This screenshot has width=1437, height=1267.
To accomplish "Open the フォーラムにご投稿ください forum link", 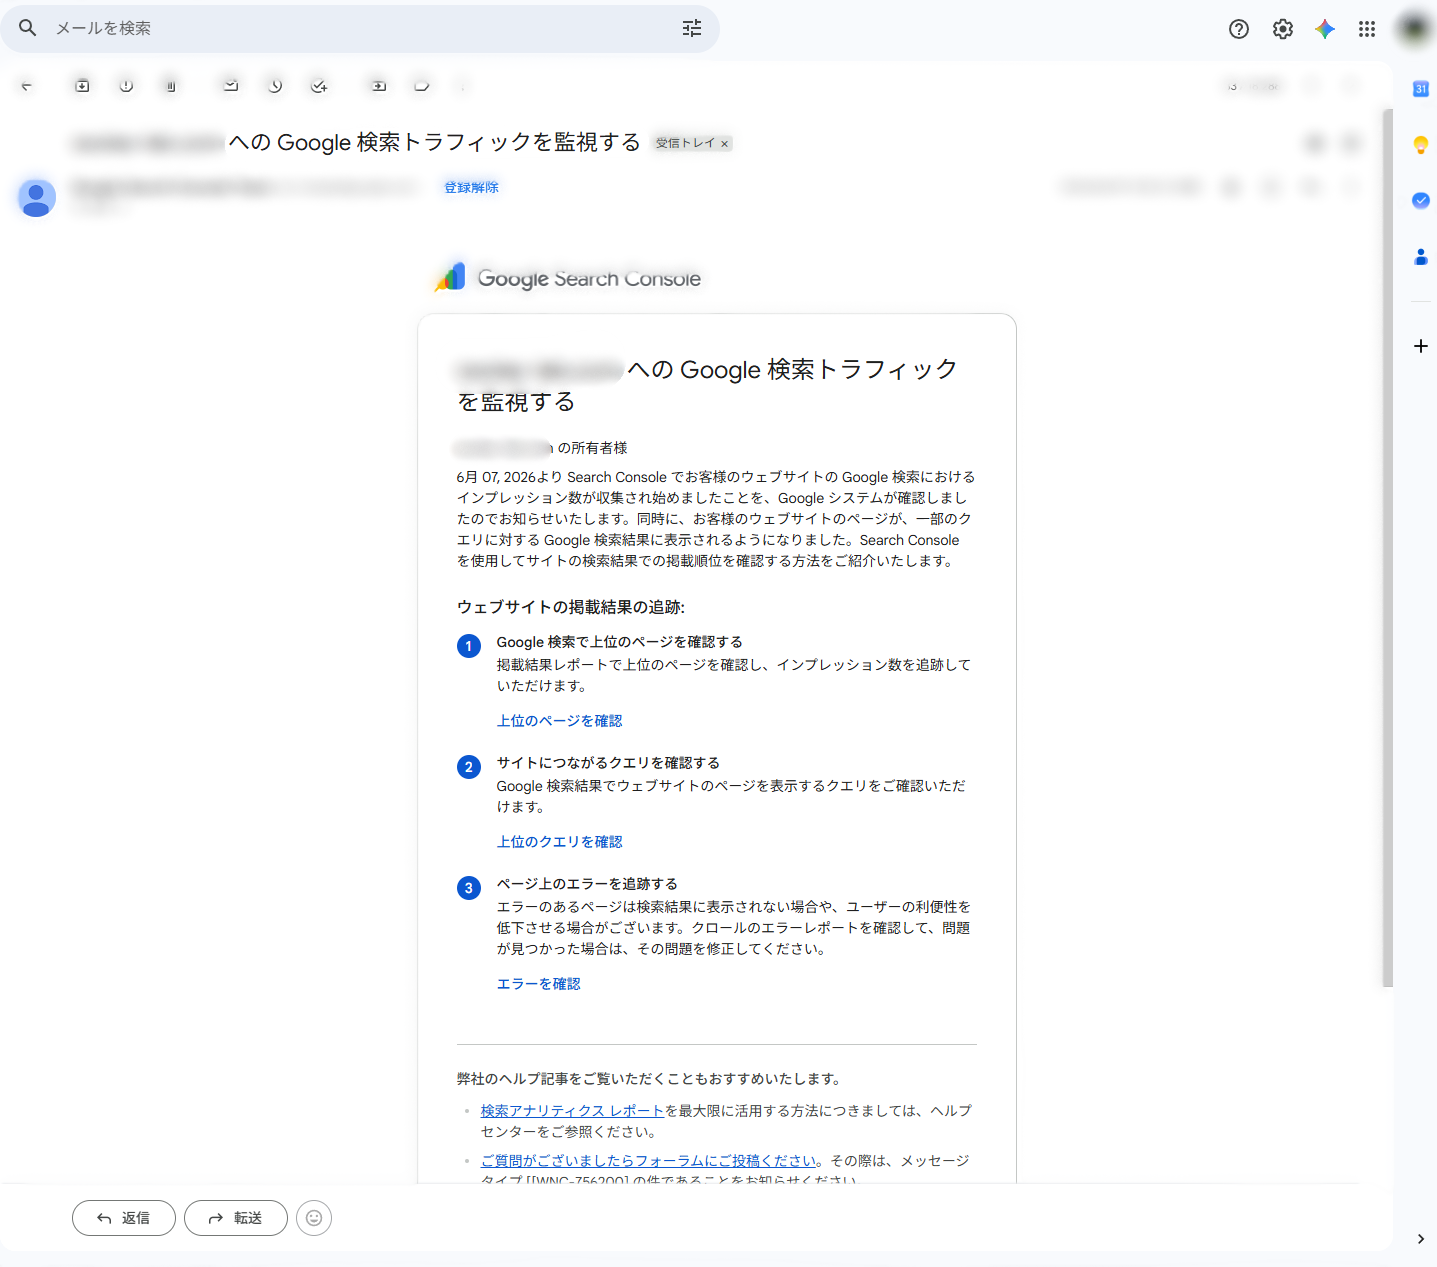I will (649, 1161).
